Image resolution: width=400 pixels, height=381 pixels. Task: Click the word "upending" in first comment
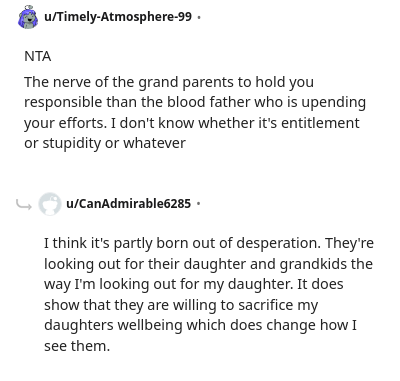tap(333, 103)
